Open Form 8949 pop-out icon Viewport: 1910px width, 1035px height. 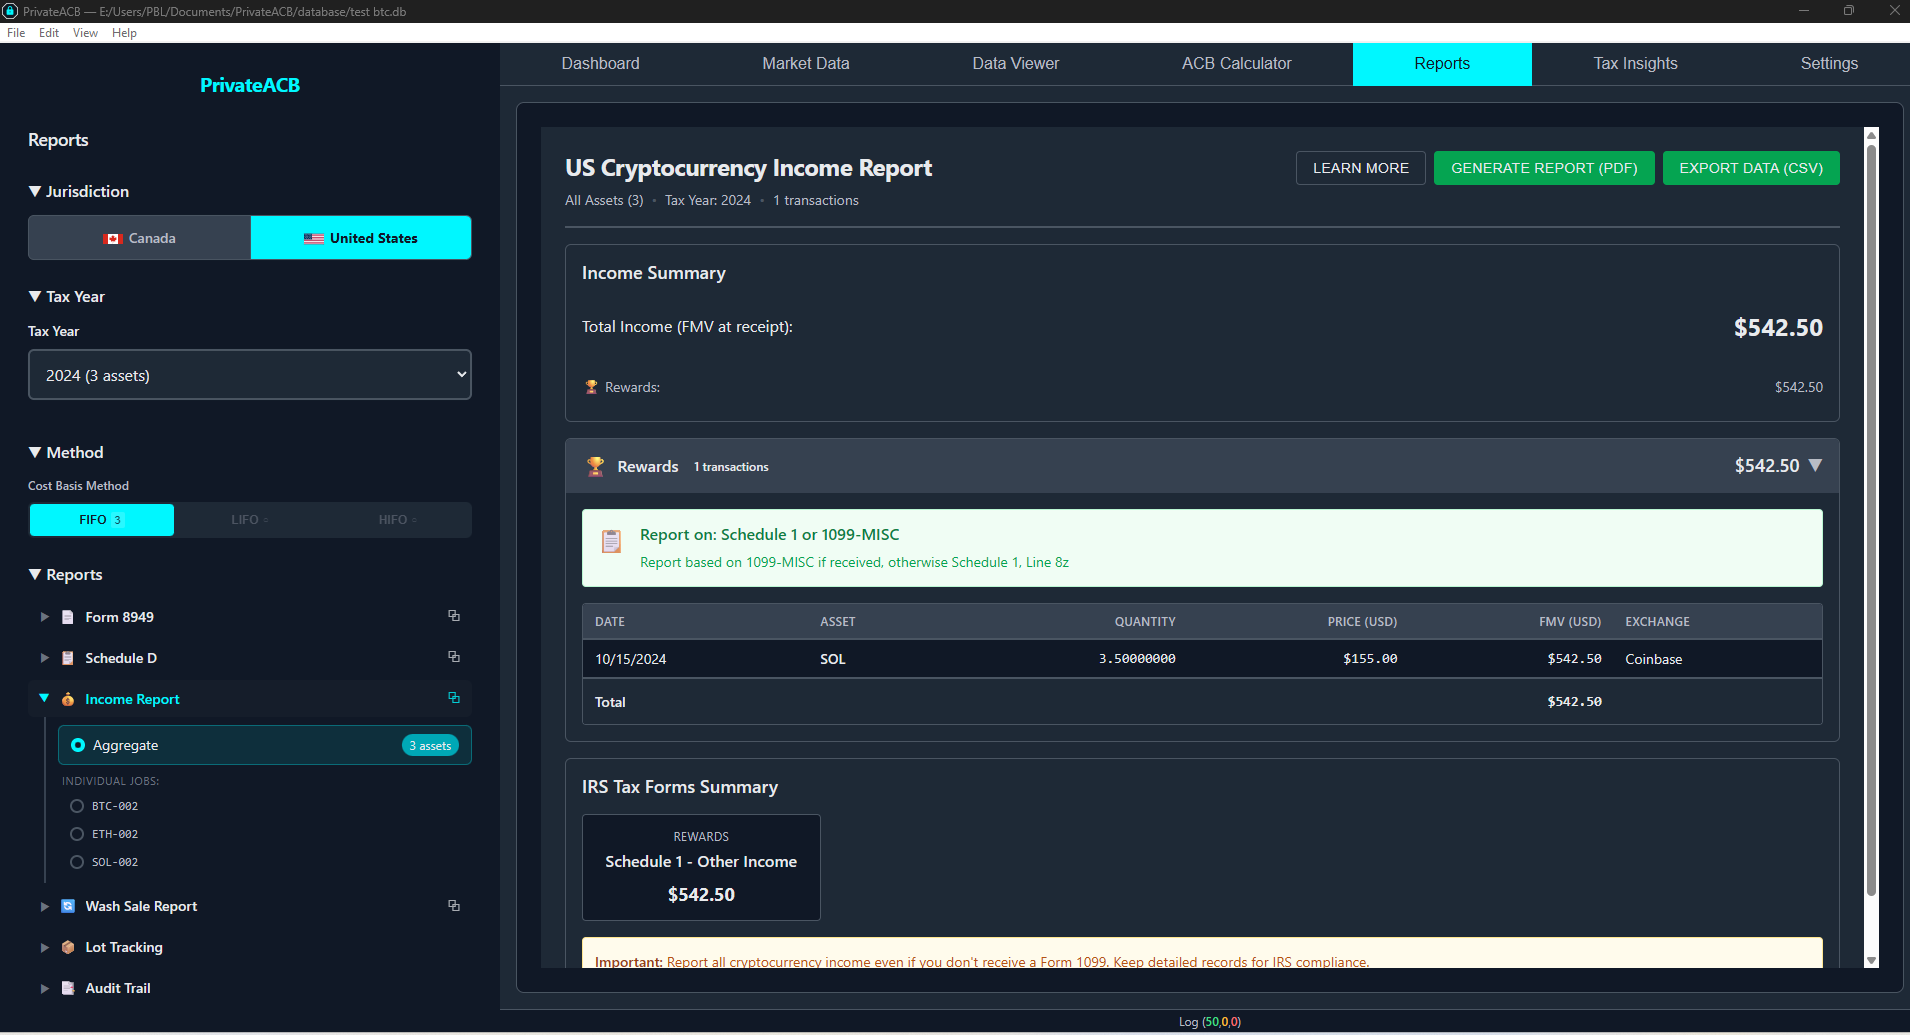click(x=454, y=616)
